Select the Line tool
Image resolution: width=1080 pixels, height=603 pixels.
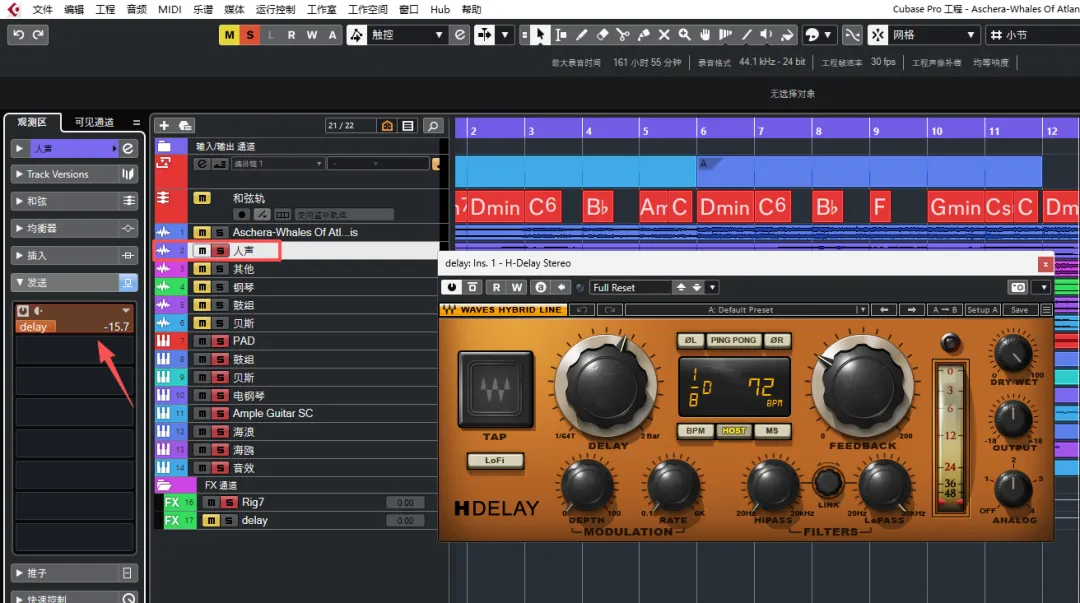pyautogui.click(x=746, y=34)
